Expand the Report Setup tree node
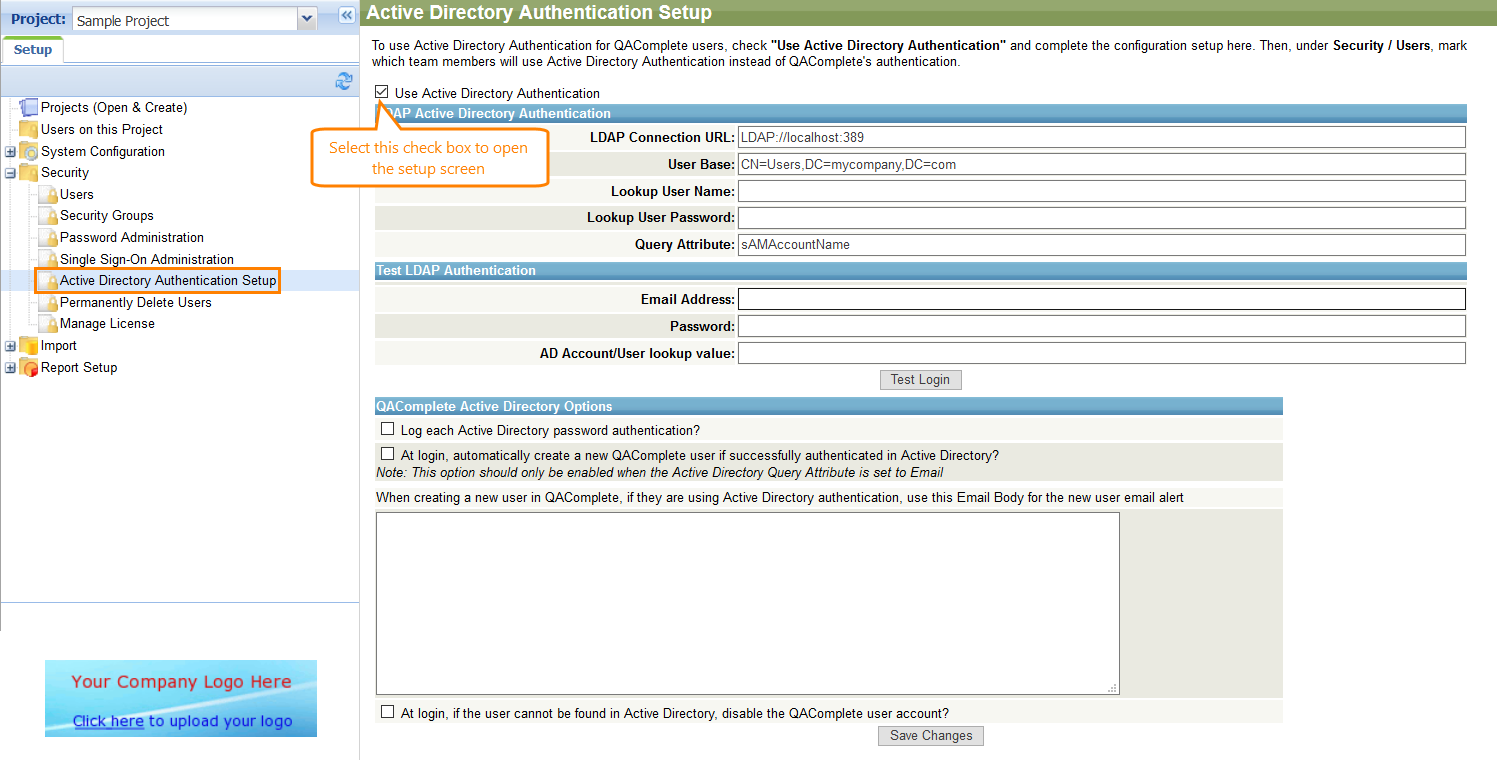The image size is (1497, 760). click(10, 368)
